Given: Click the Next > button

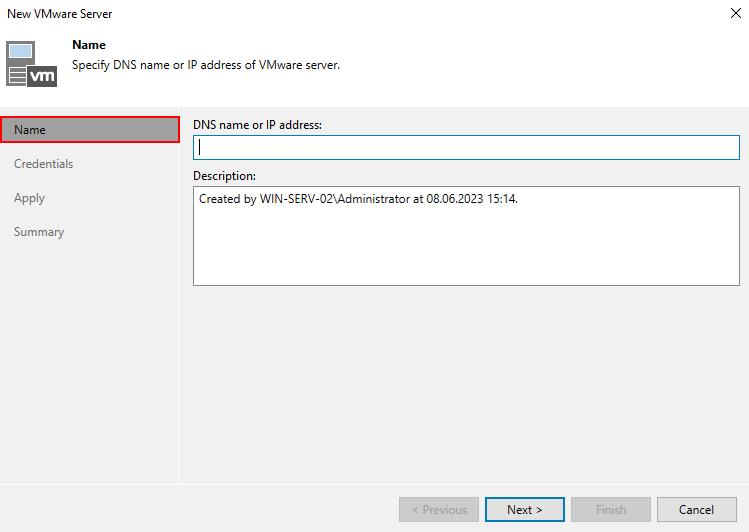Looking at the screenshot, I should [x=524, y=510].
